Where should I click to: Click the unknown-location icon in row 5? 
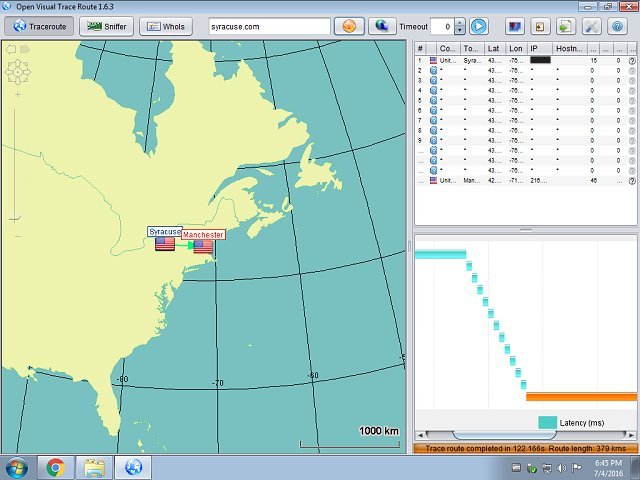click(433, 100)
